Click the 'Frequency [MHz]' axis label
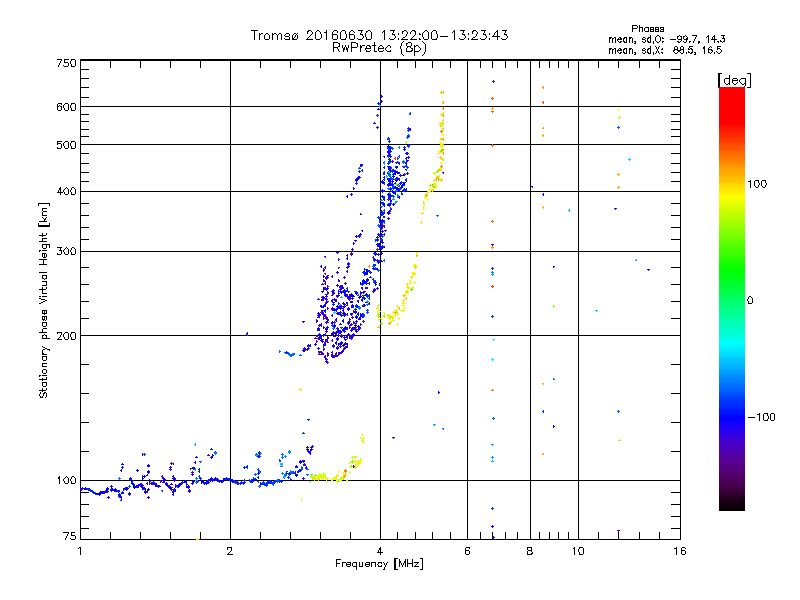The height and width of the screenshot is (600, 800). click(379, 564)
